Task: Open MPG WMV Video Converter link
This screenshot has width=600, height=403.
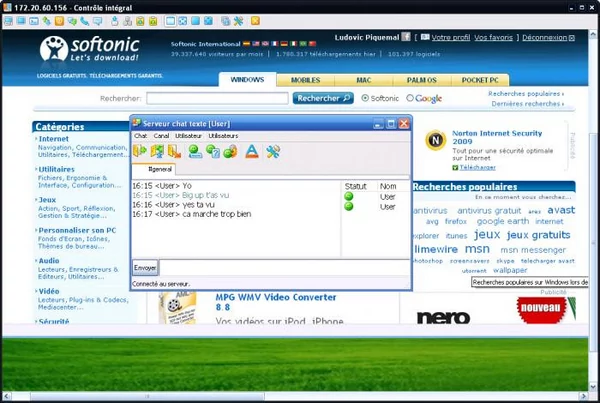Action: [276, 302]
